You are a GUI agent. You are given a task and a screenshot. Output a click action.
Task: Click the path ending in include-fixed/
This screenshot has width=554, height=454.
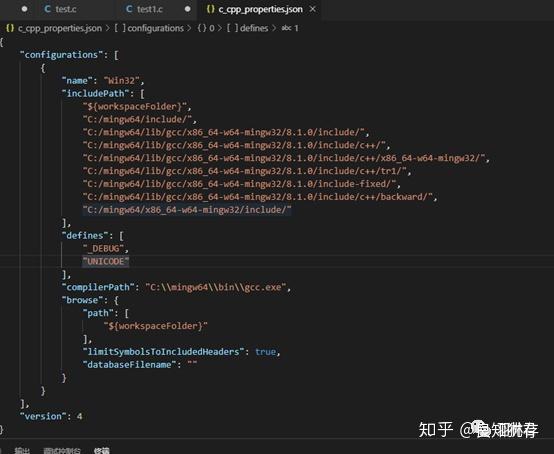pos(239,184)
